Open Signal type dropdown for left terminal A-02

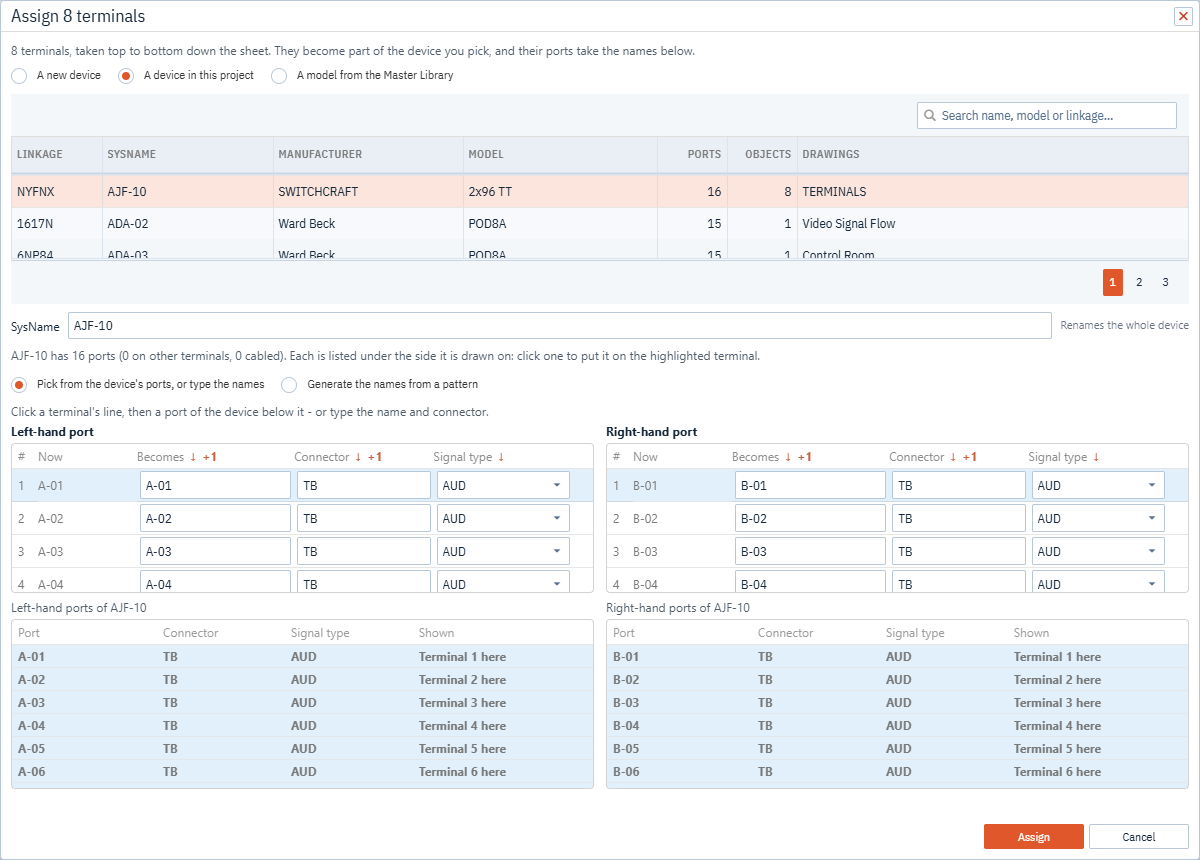(x=503, y=518)
